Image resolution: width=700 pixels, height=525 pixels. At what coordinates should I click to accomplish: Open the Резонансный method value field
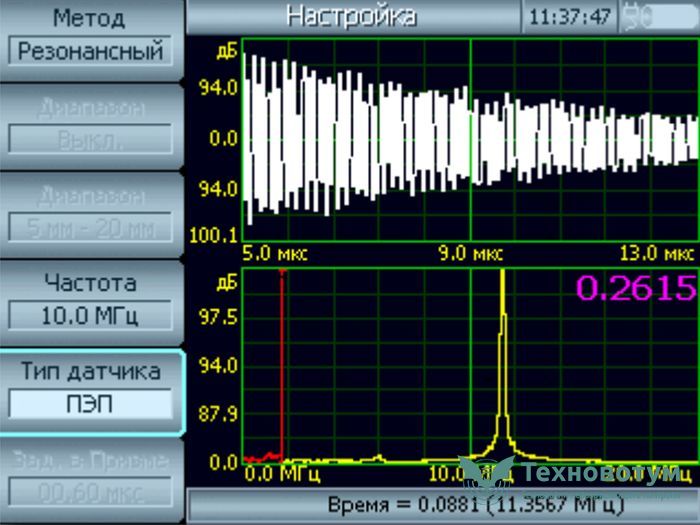coord(90,51)
